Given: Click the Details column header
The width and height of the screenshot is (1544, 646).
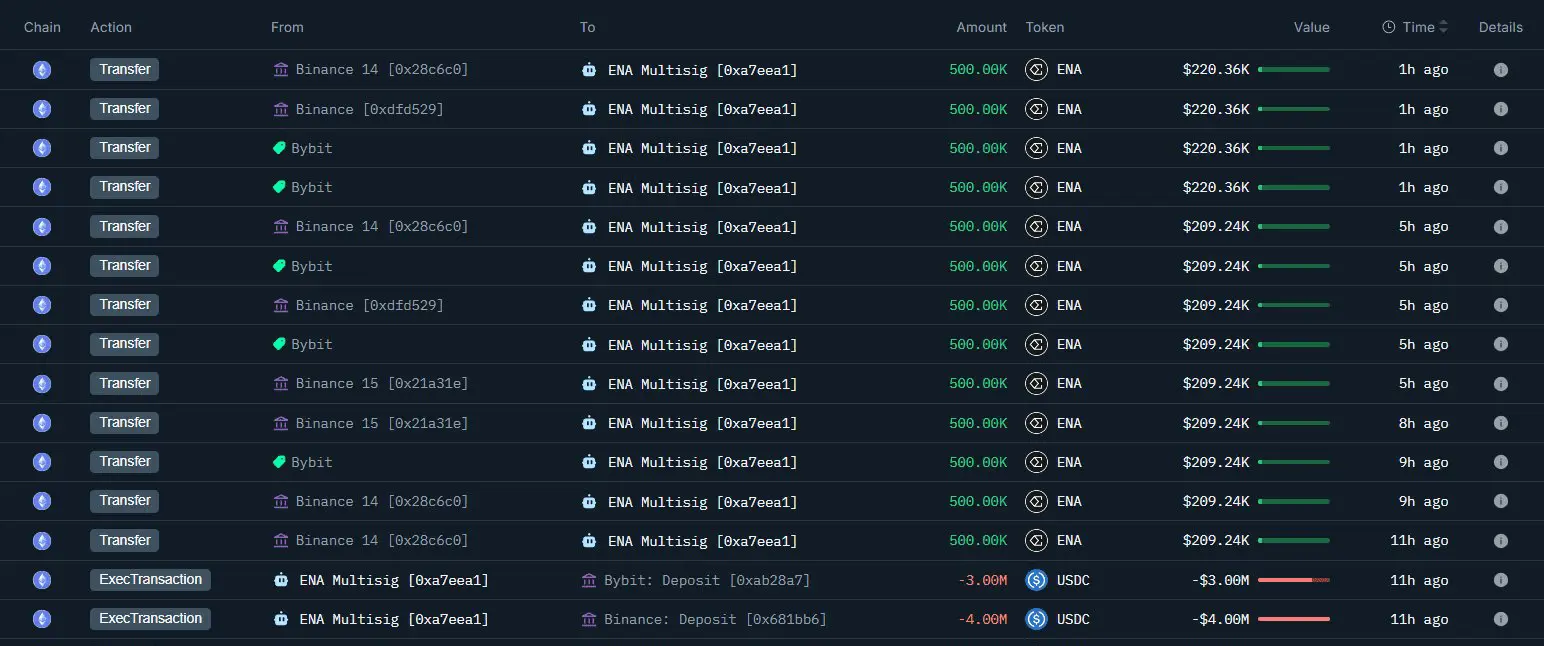Looking at the screenshot, I should [x=1500, y=27].
